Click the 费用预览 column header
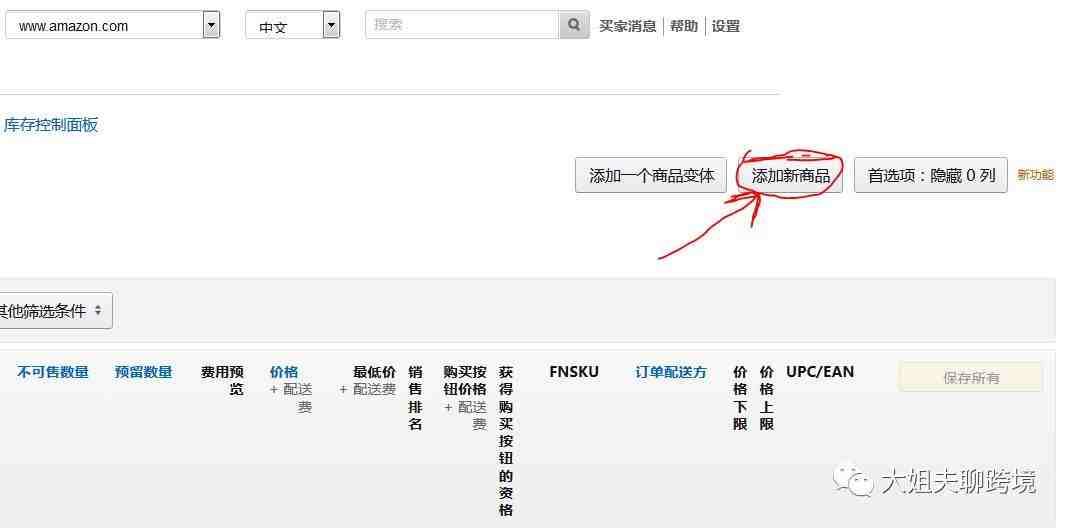The image size is (1071, 528). click(x=222, y=380)
